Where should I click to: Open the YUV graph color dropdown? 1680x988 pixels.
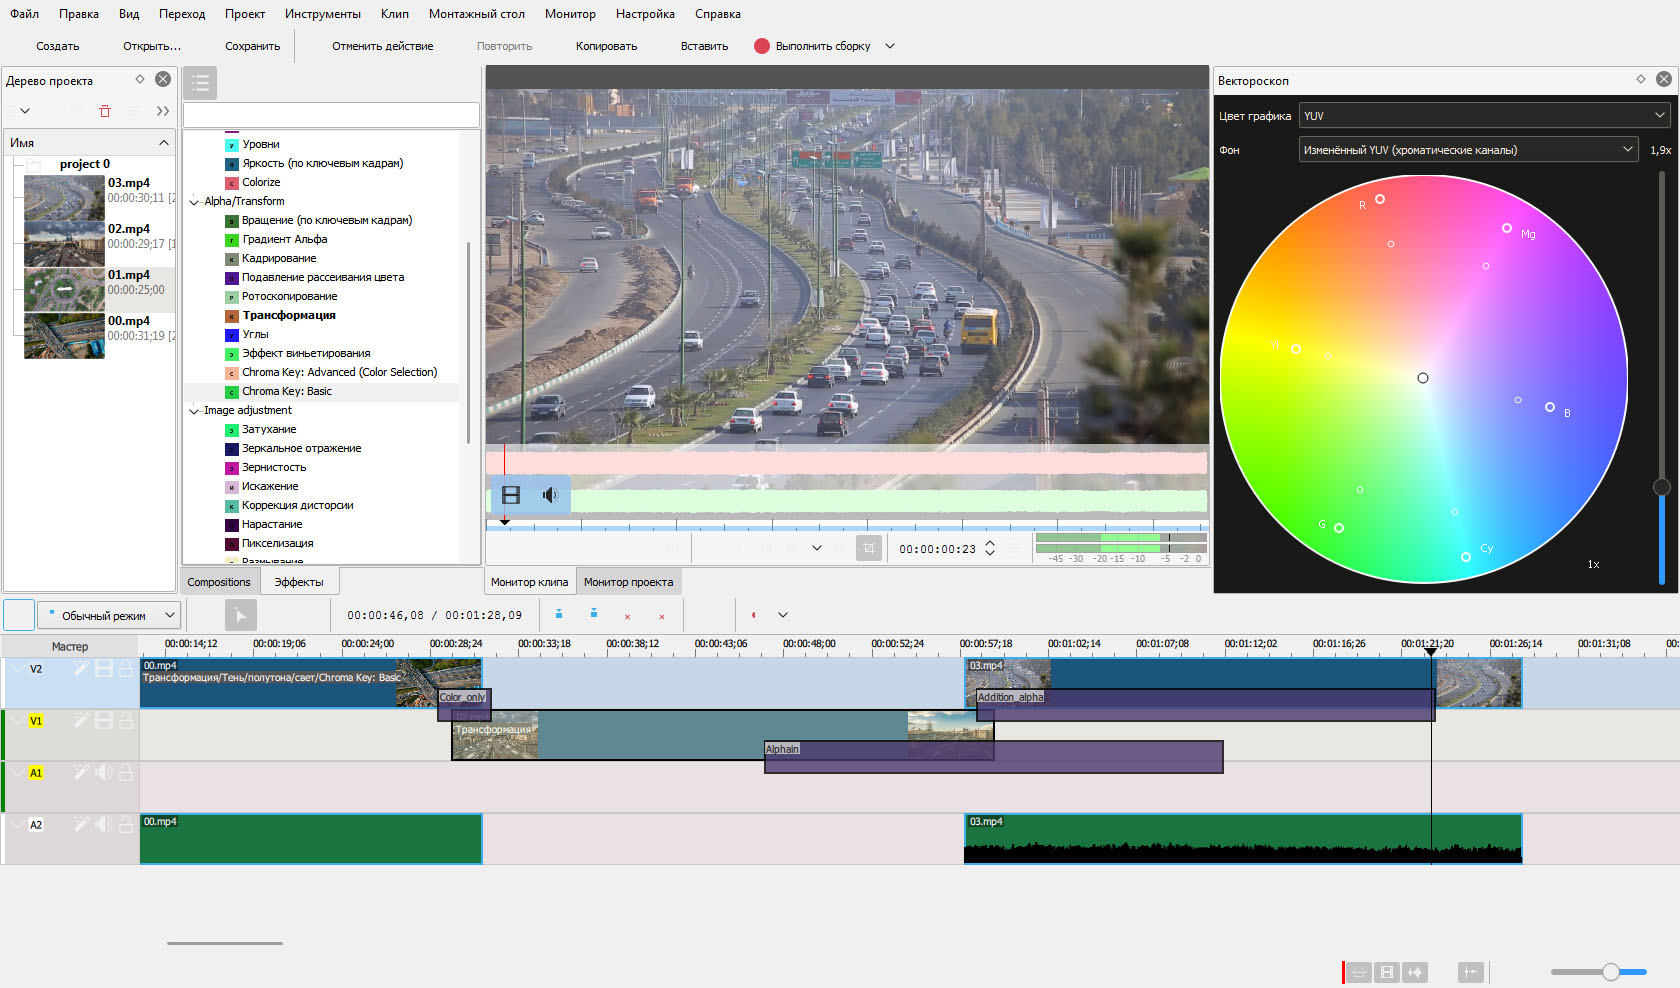pos(1485,116)
